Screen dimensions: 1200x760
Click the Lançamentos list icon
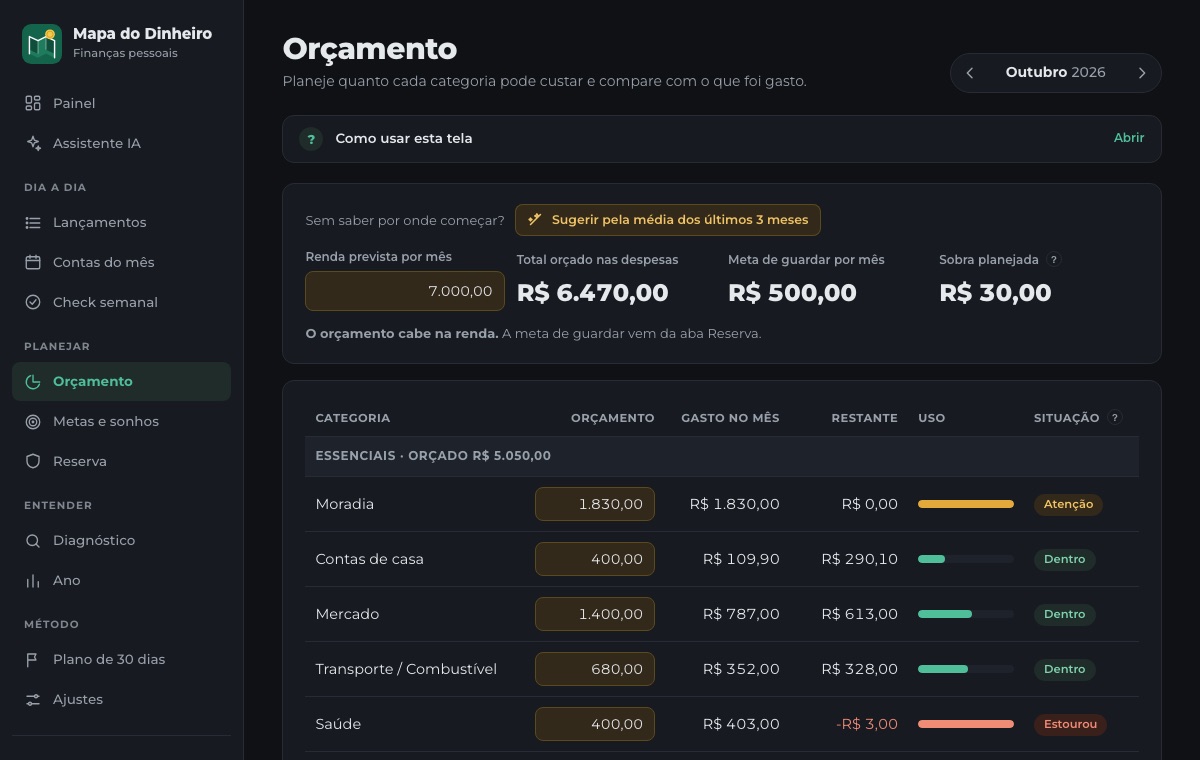pyautogui.click(x=33, y=222)
